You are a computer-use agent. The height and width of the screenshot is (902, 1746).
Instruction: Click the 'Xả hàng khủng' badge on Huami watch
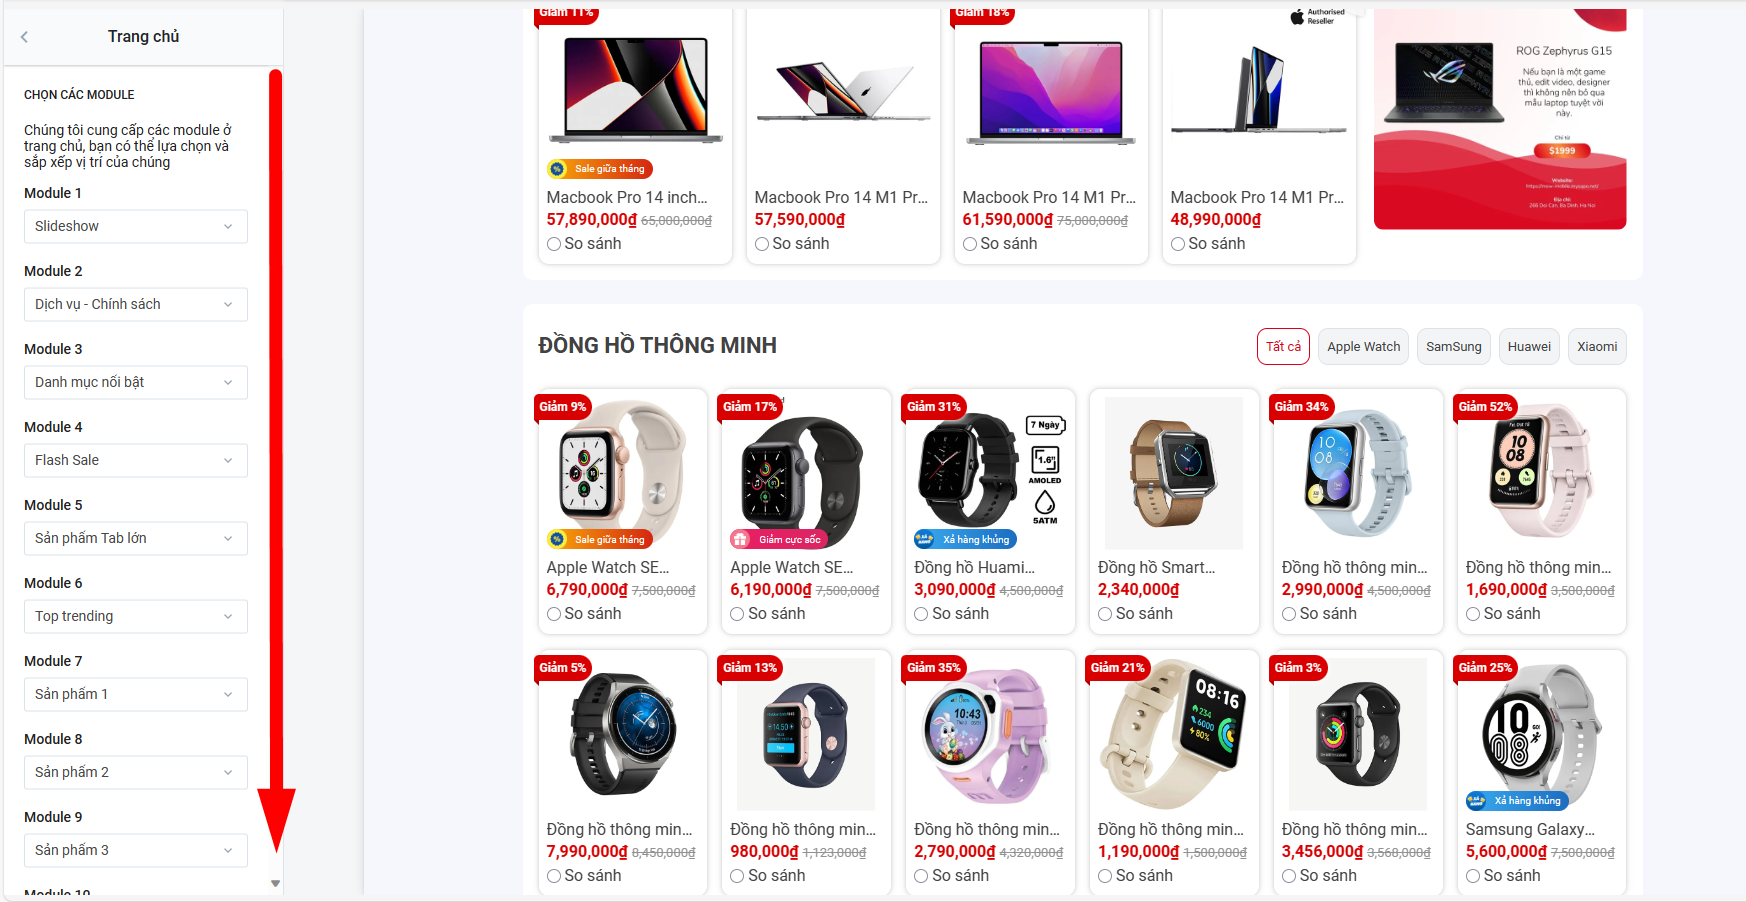[x=965, y=539]
